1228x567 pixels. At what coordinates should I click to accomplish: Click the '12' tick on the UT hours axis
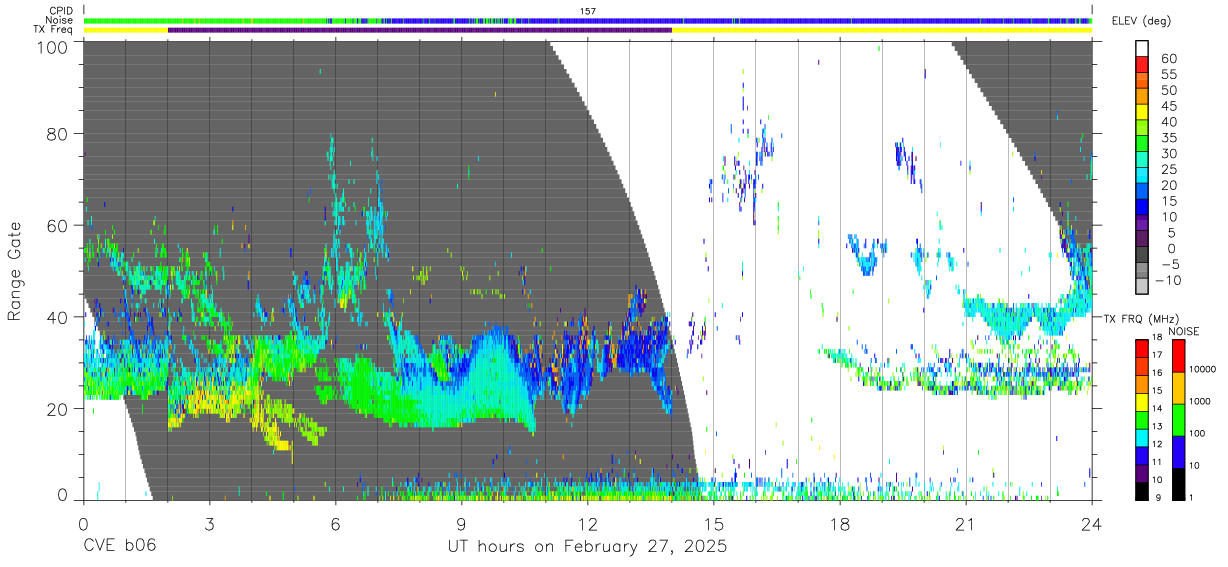point(587,524)
